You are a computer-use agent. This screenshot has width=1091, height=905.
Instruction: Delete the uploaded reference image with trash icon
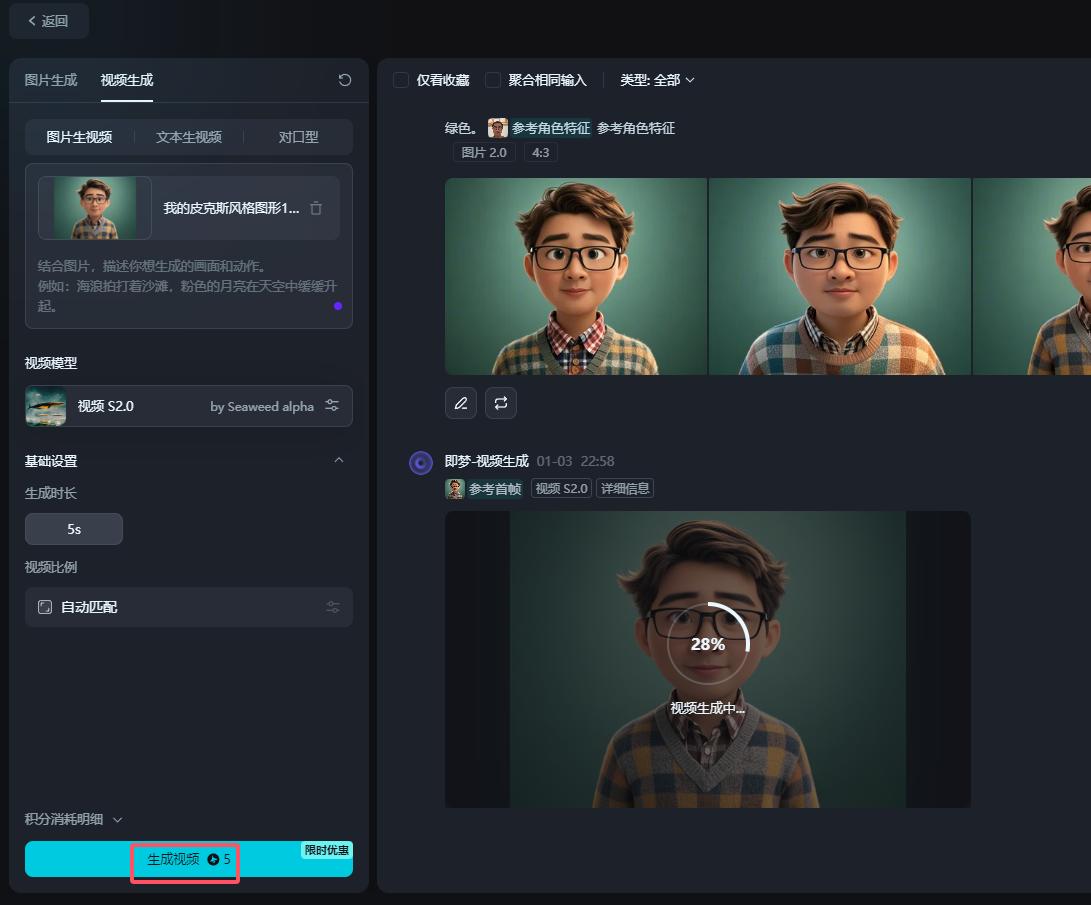click(x=316, y=208)
